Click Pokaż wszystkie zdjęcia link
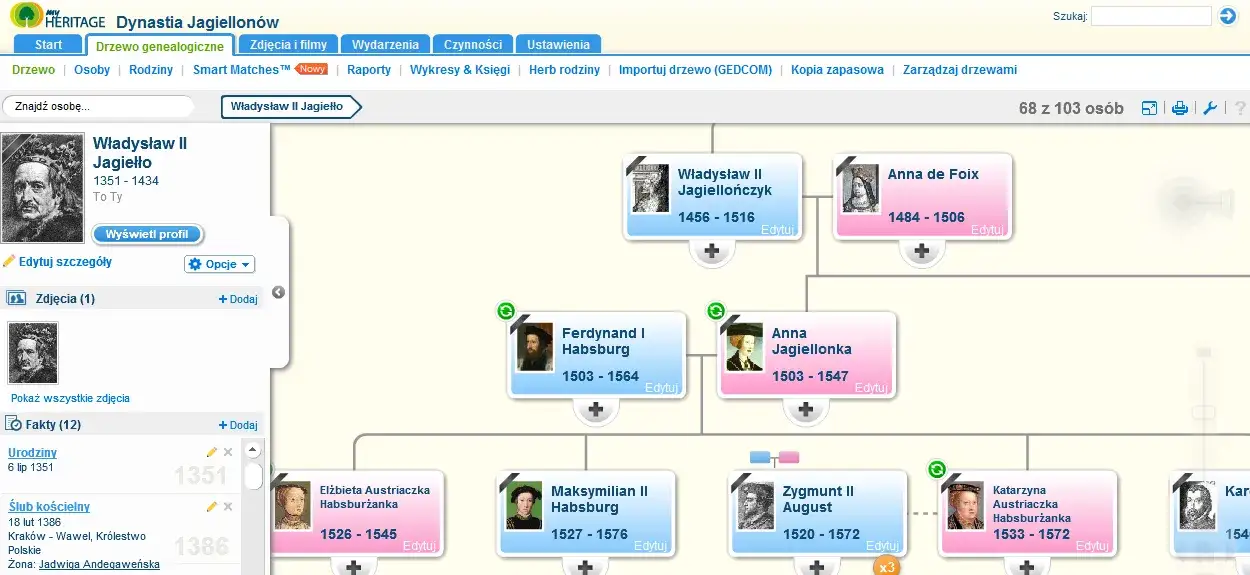Screen dimensions: 1250x575 coord(70,398)
